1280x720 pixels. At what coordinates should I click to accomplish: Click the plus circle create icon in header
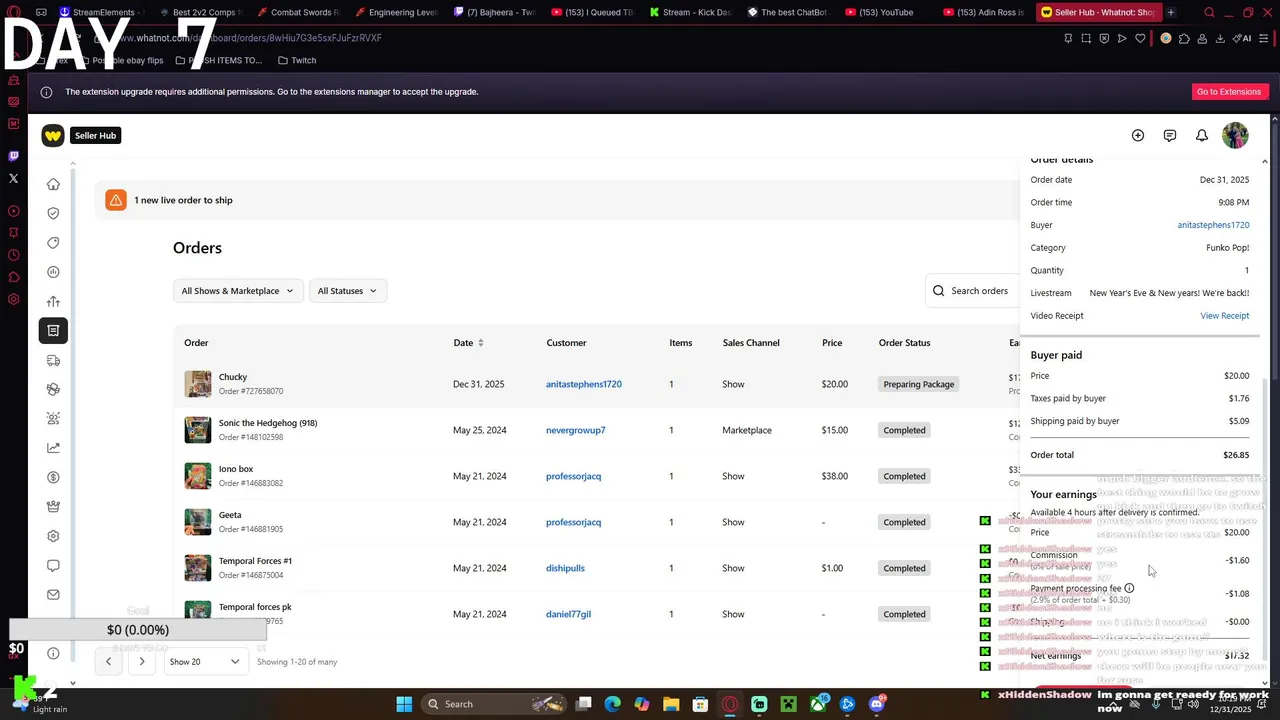point(1138,135)
